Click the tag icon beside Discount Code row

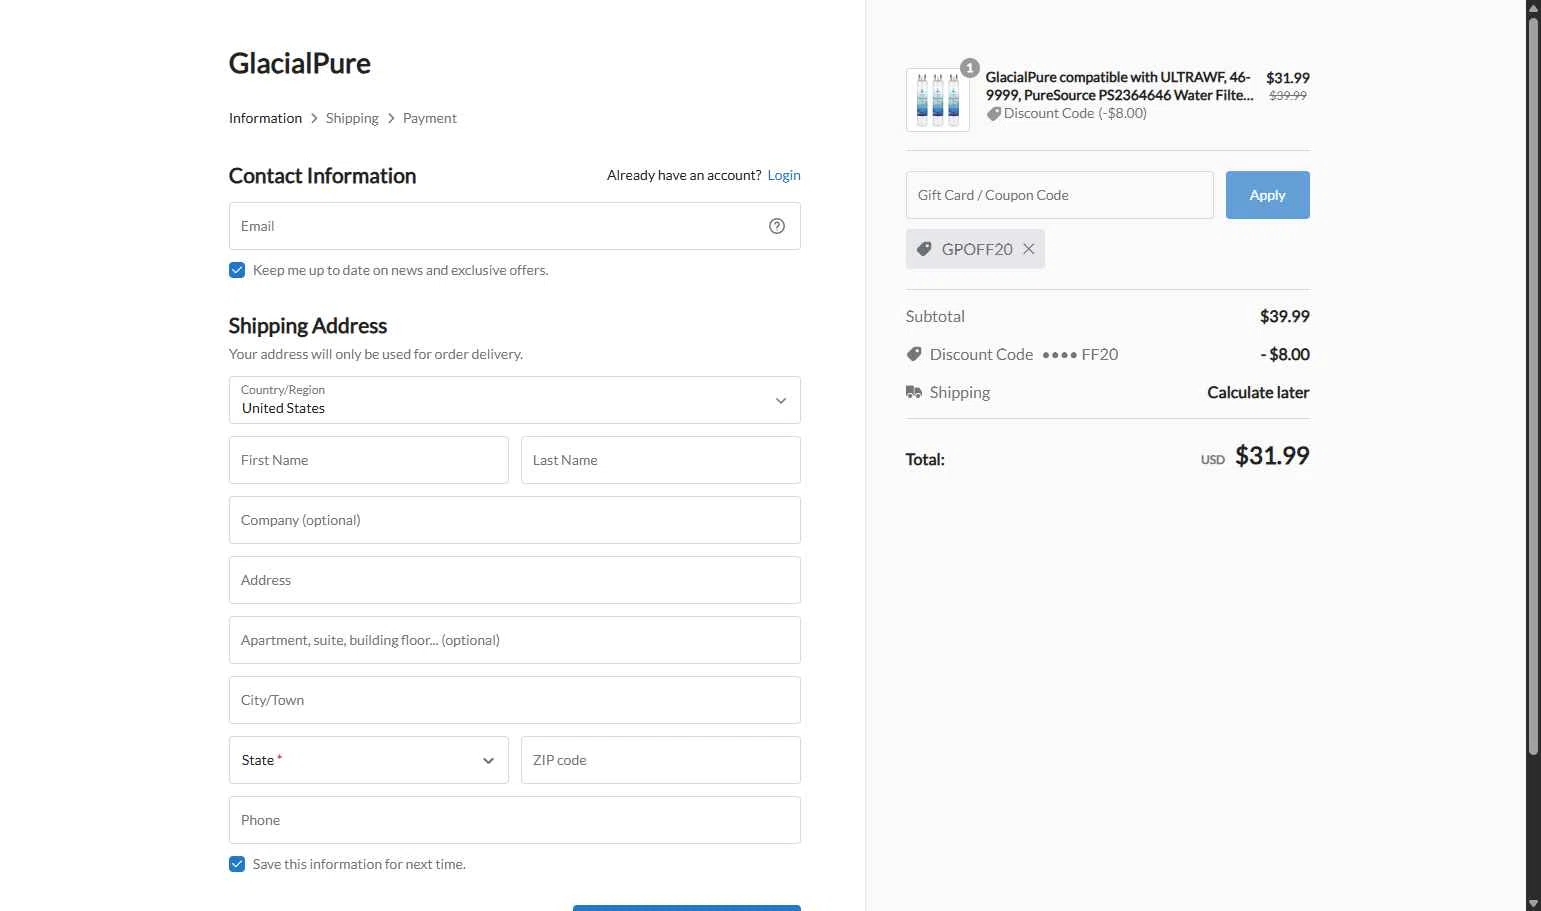point(914,354)
